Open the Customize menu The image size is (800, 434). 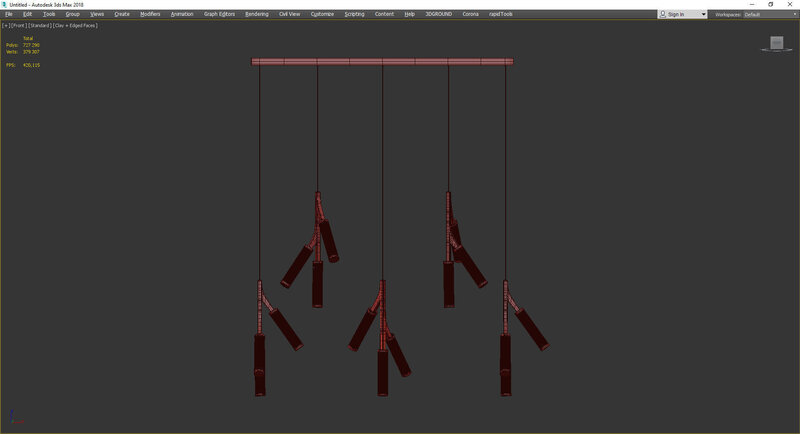click(322, 14)
